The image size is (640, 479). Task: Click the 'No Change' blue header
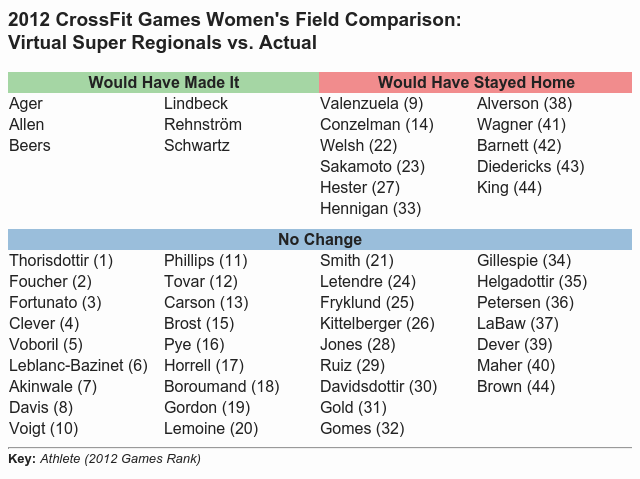pyautogui.click(x=320, y=239)
